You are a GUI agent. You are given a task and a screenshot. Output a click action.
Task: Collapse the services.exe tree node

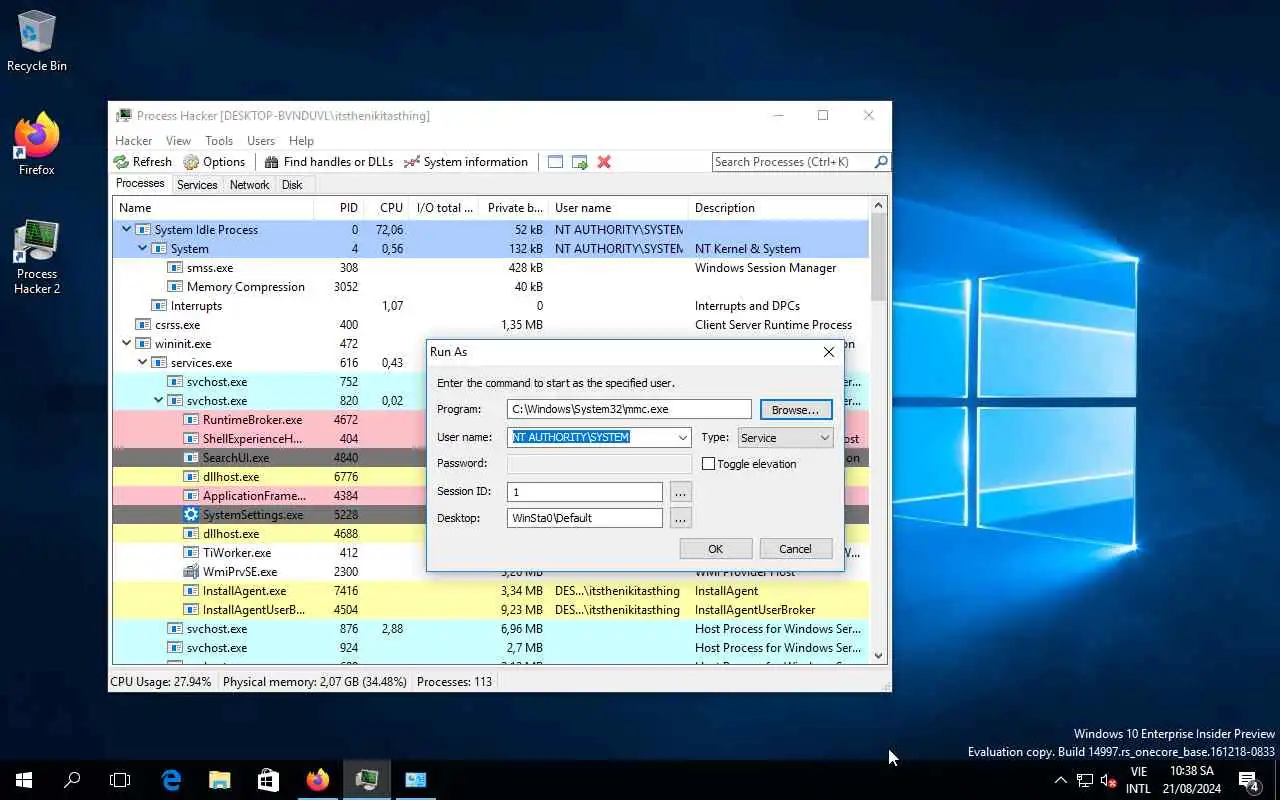point(142,363)
